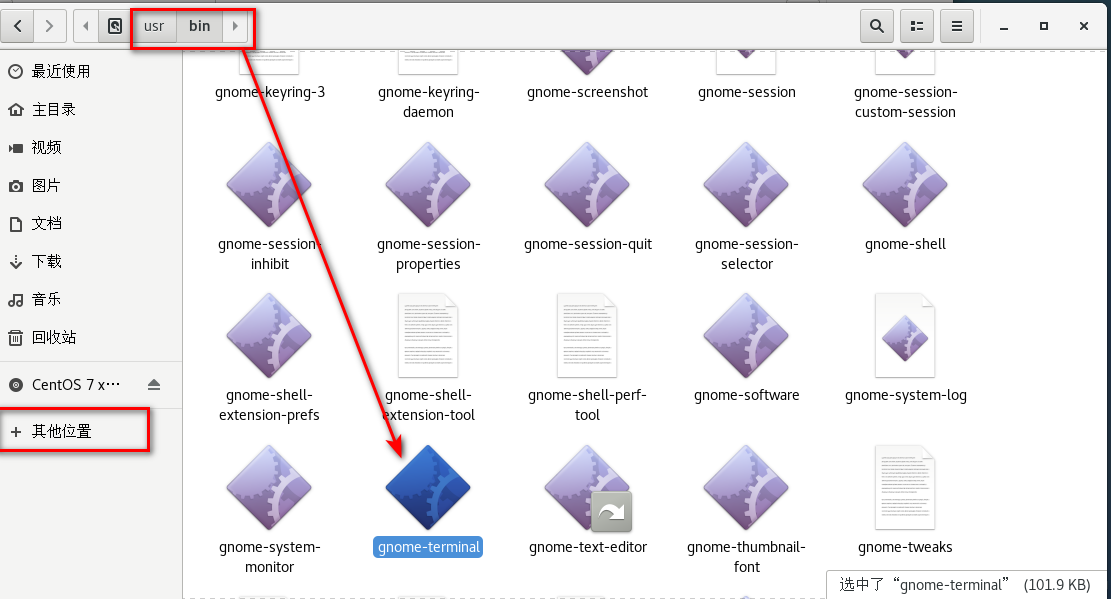Open Pictures (图片) in sidebar
Screen dimensions: 1111x599
point(91,186)
